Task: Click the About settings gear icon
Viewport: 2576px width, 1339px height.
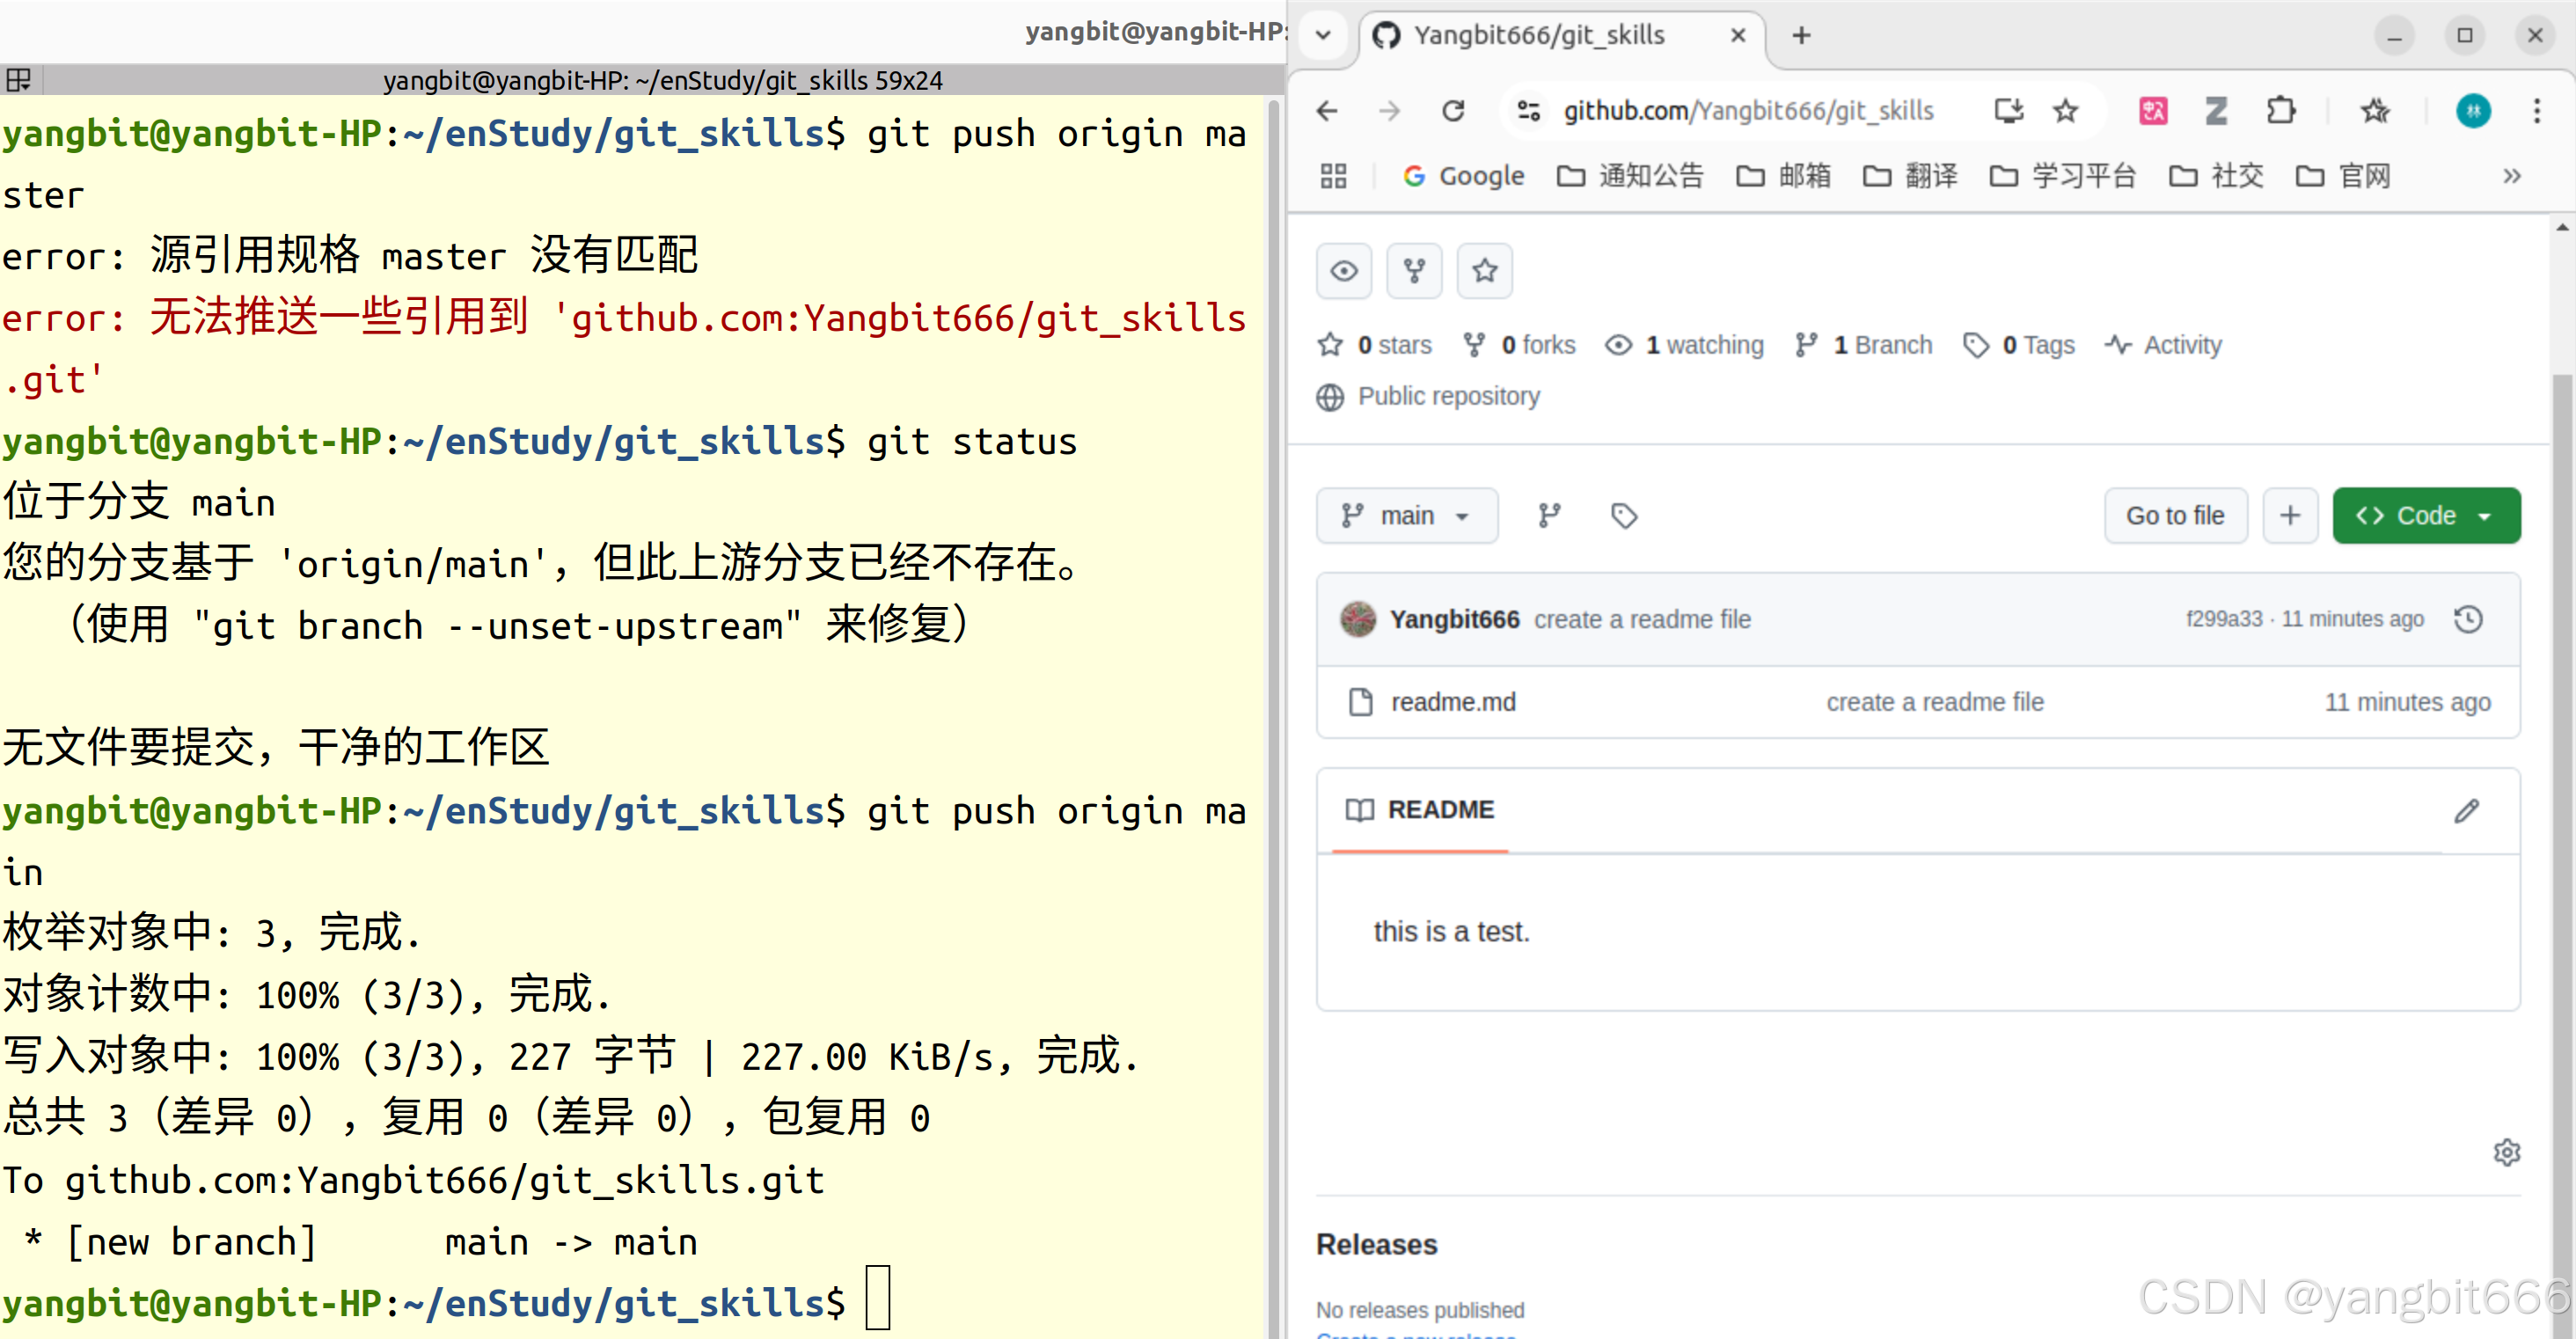Action: (2506, 1152)
